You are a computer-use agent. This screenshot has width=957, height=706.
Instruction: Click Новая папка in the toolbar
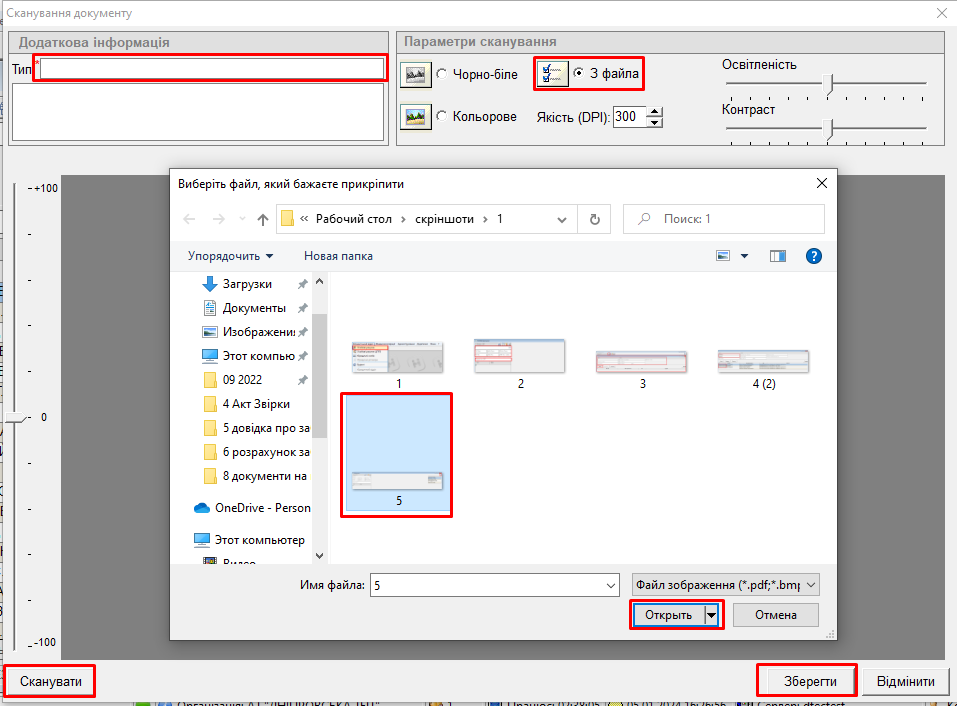tap(338, 256)
